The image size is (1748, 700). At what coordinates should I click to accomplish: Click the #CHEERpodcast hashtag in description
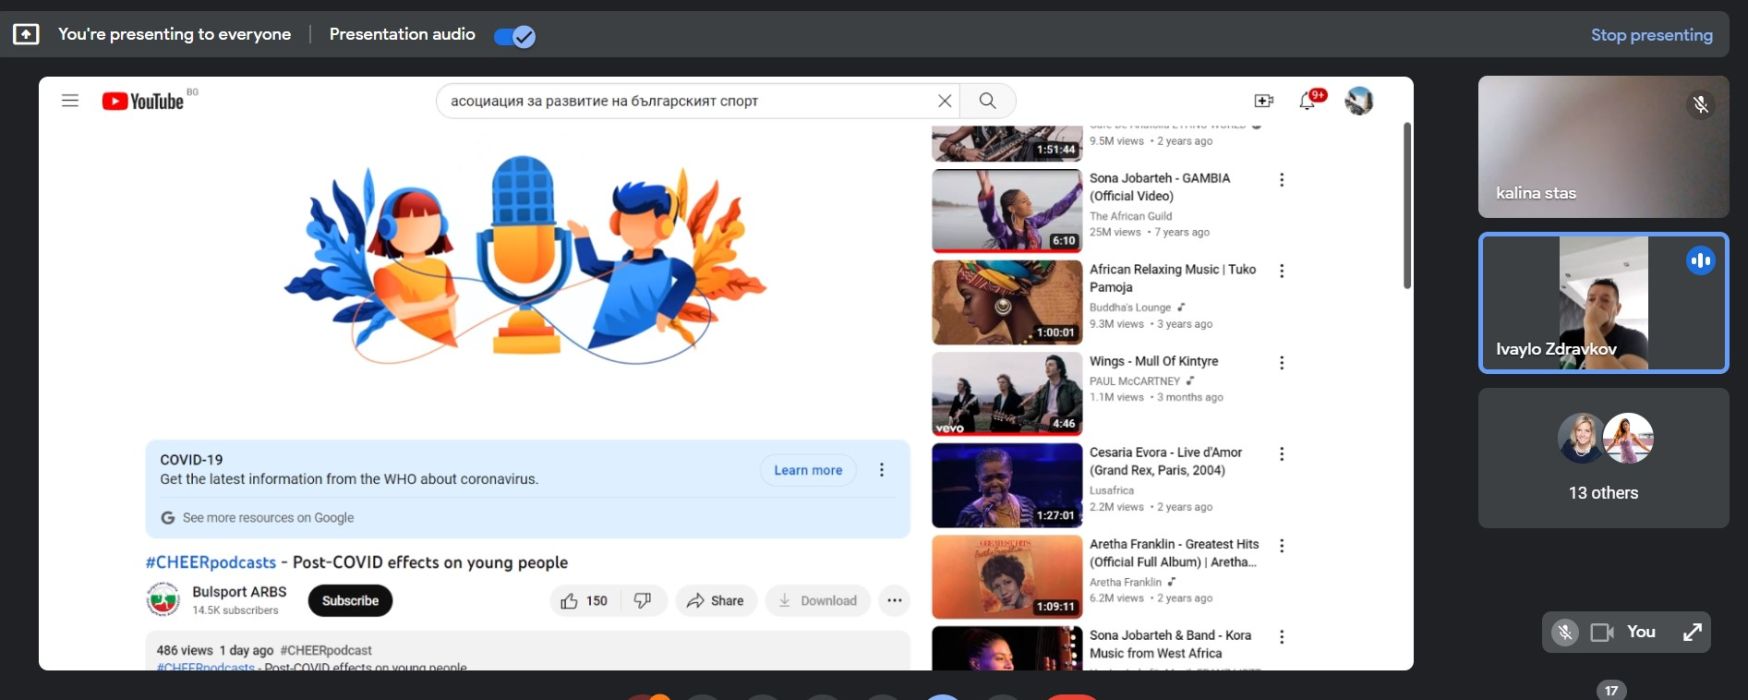tap(326, 650)
